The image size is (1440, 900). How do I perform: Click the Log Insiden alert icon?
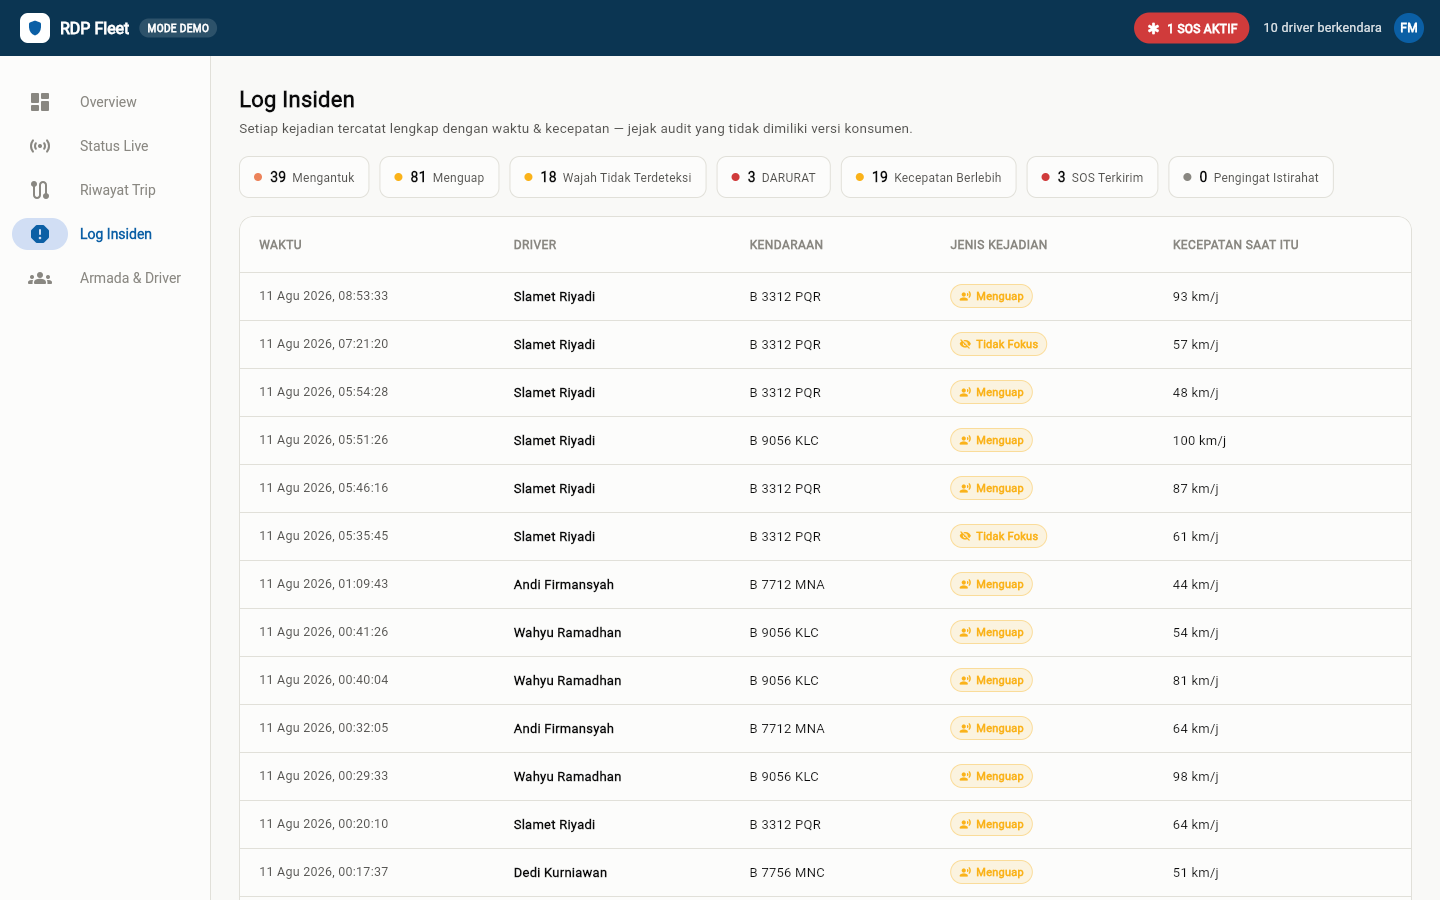coord(40,234)
